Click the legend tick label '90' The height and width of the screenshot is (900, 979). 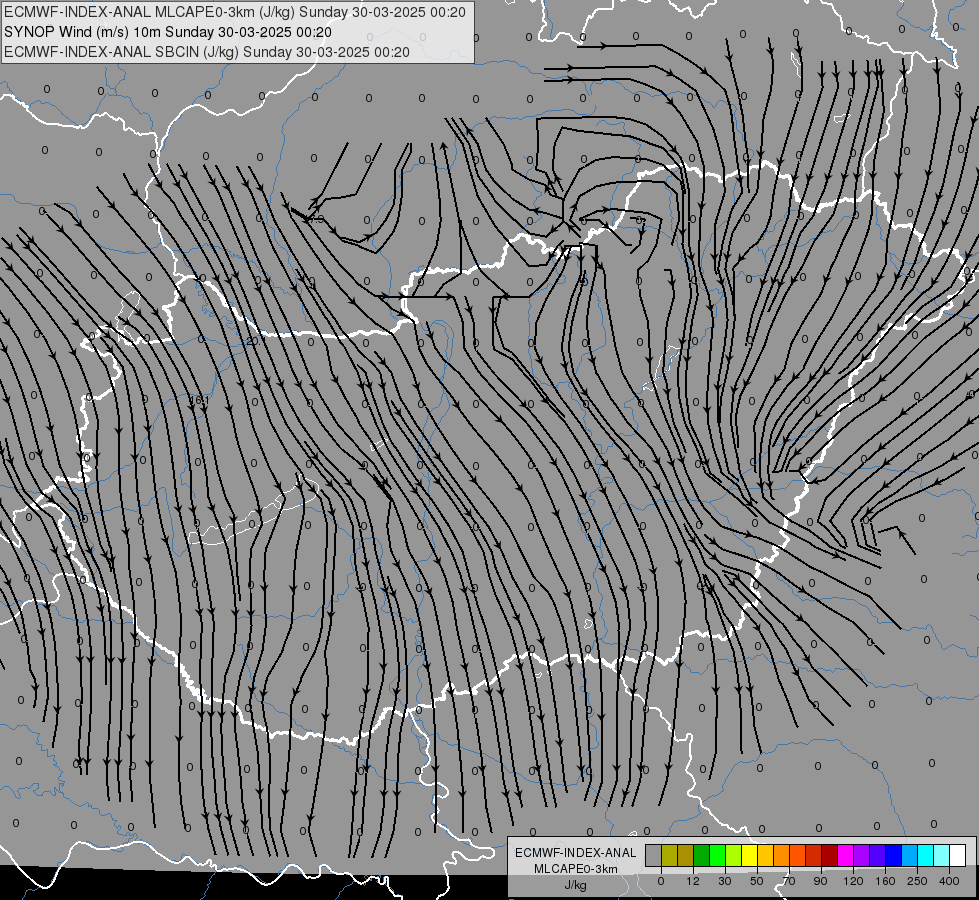pos(821,881)
